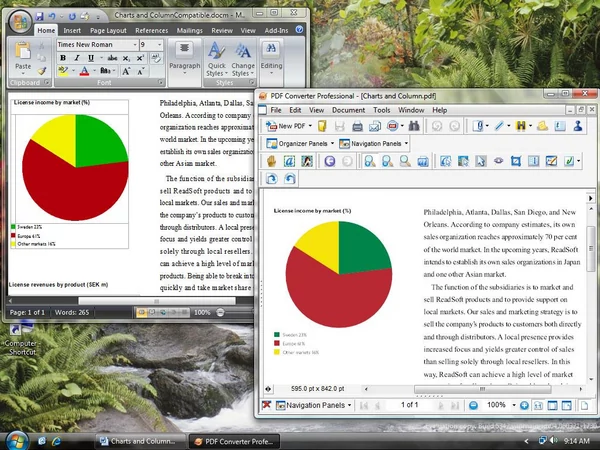Screen dimensions: 600x450
Task: Search the PDF with the binoculars icon
Action: click(414, 126)
